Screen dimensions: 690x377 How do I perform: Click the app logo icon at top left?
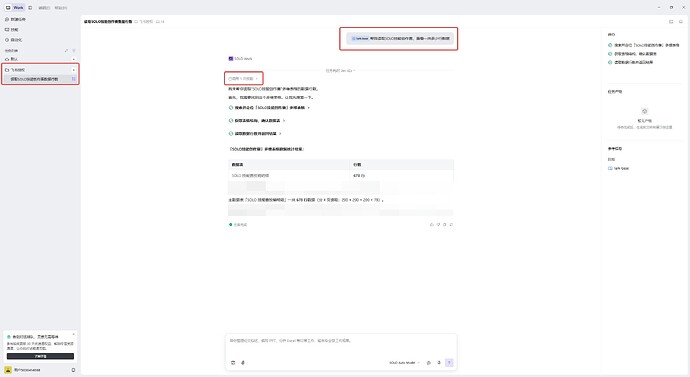7,7
